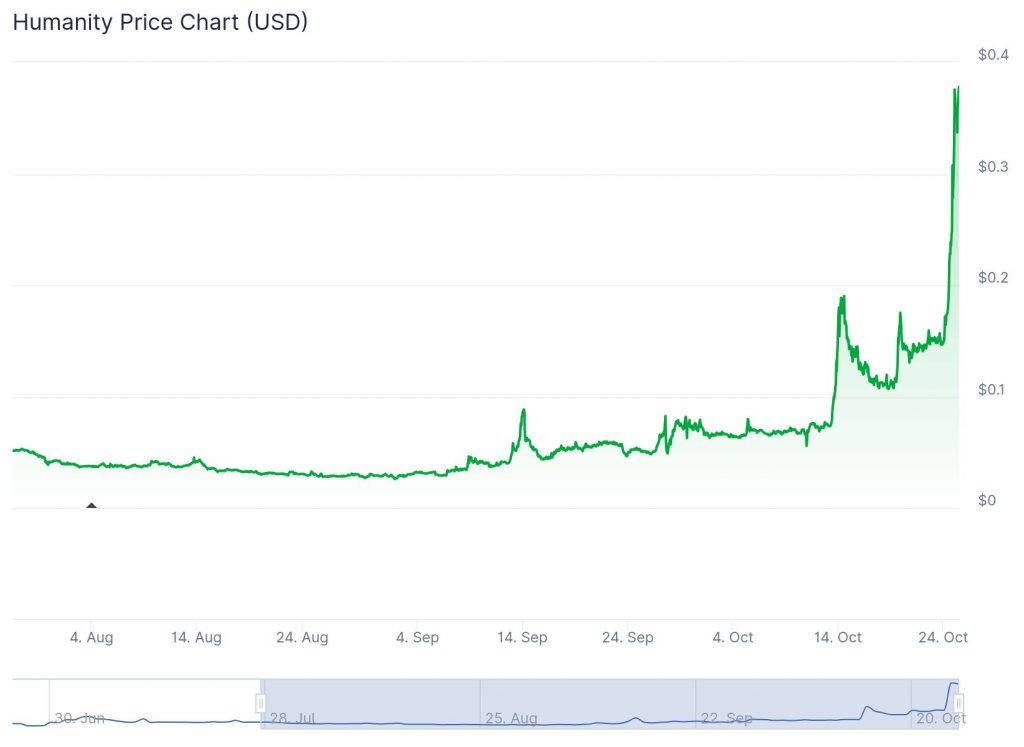This screenshot has height=747, width=1024.
Task: Click the 4. Aug x-axis date label
Action: 91,637
